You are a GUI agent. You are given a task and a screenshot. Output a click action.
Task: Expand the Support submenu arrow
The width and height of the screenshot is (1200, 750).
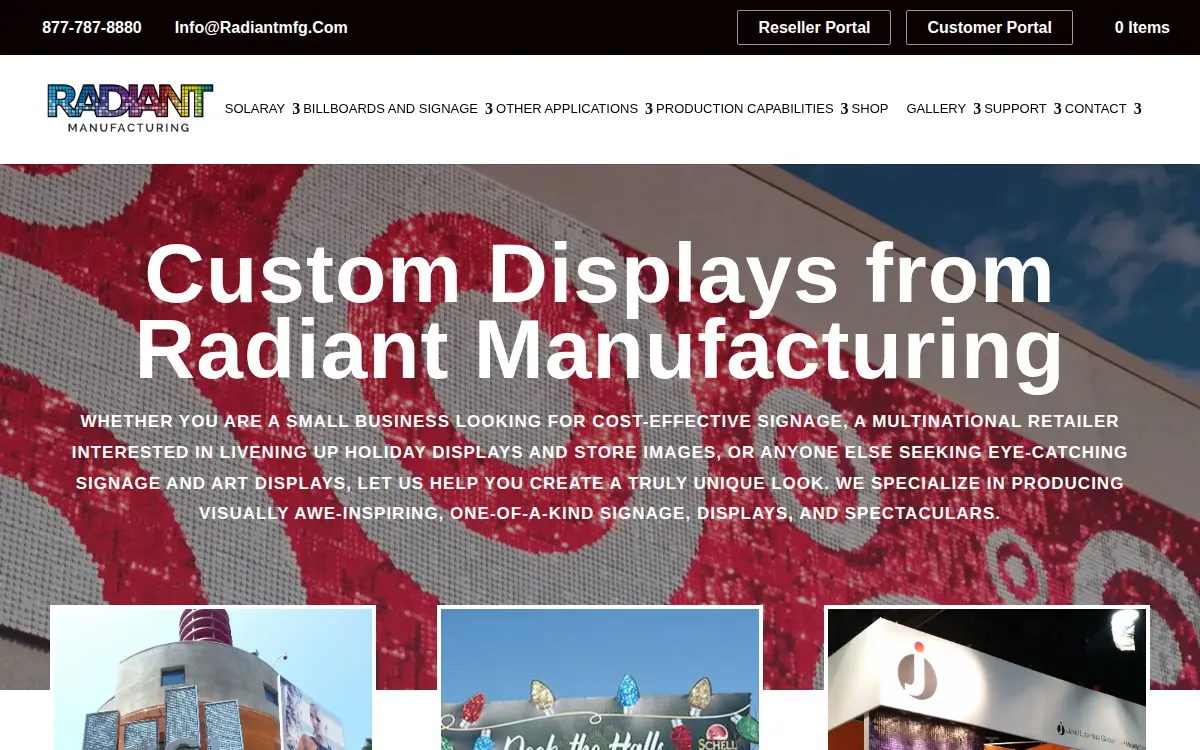point(1057,109)
